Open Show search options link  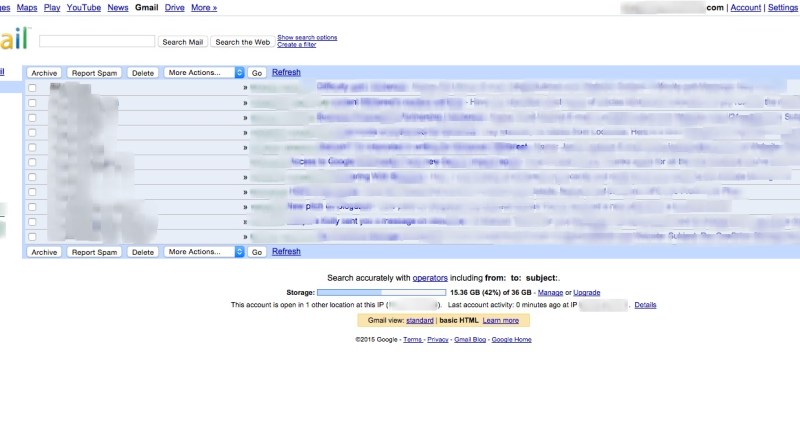tap(307, 37)
